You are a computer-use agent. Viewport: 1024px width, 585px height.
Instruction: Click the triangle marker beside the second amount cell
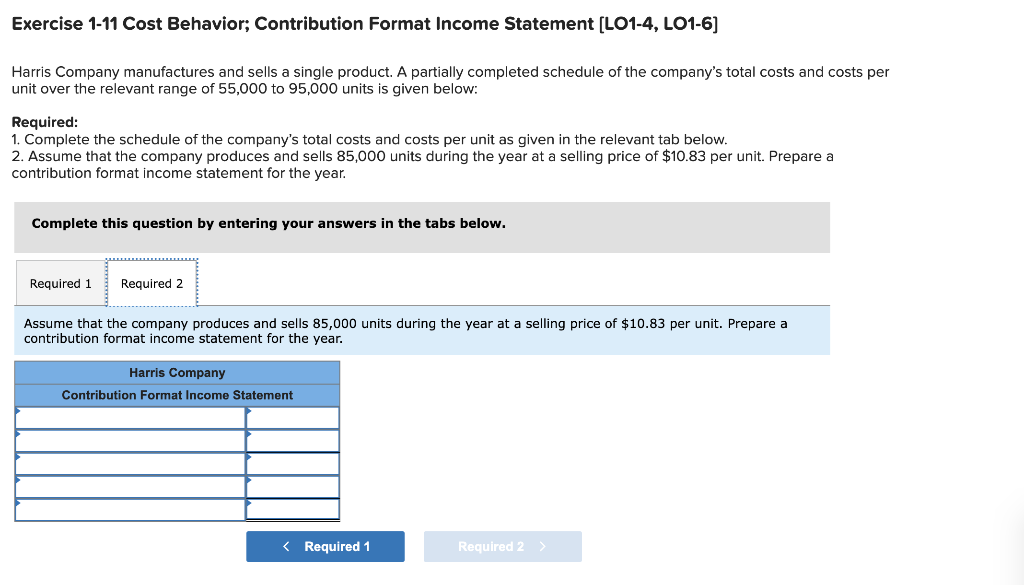click(x=249, y=434)
